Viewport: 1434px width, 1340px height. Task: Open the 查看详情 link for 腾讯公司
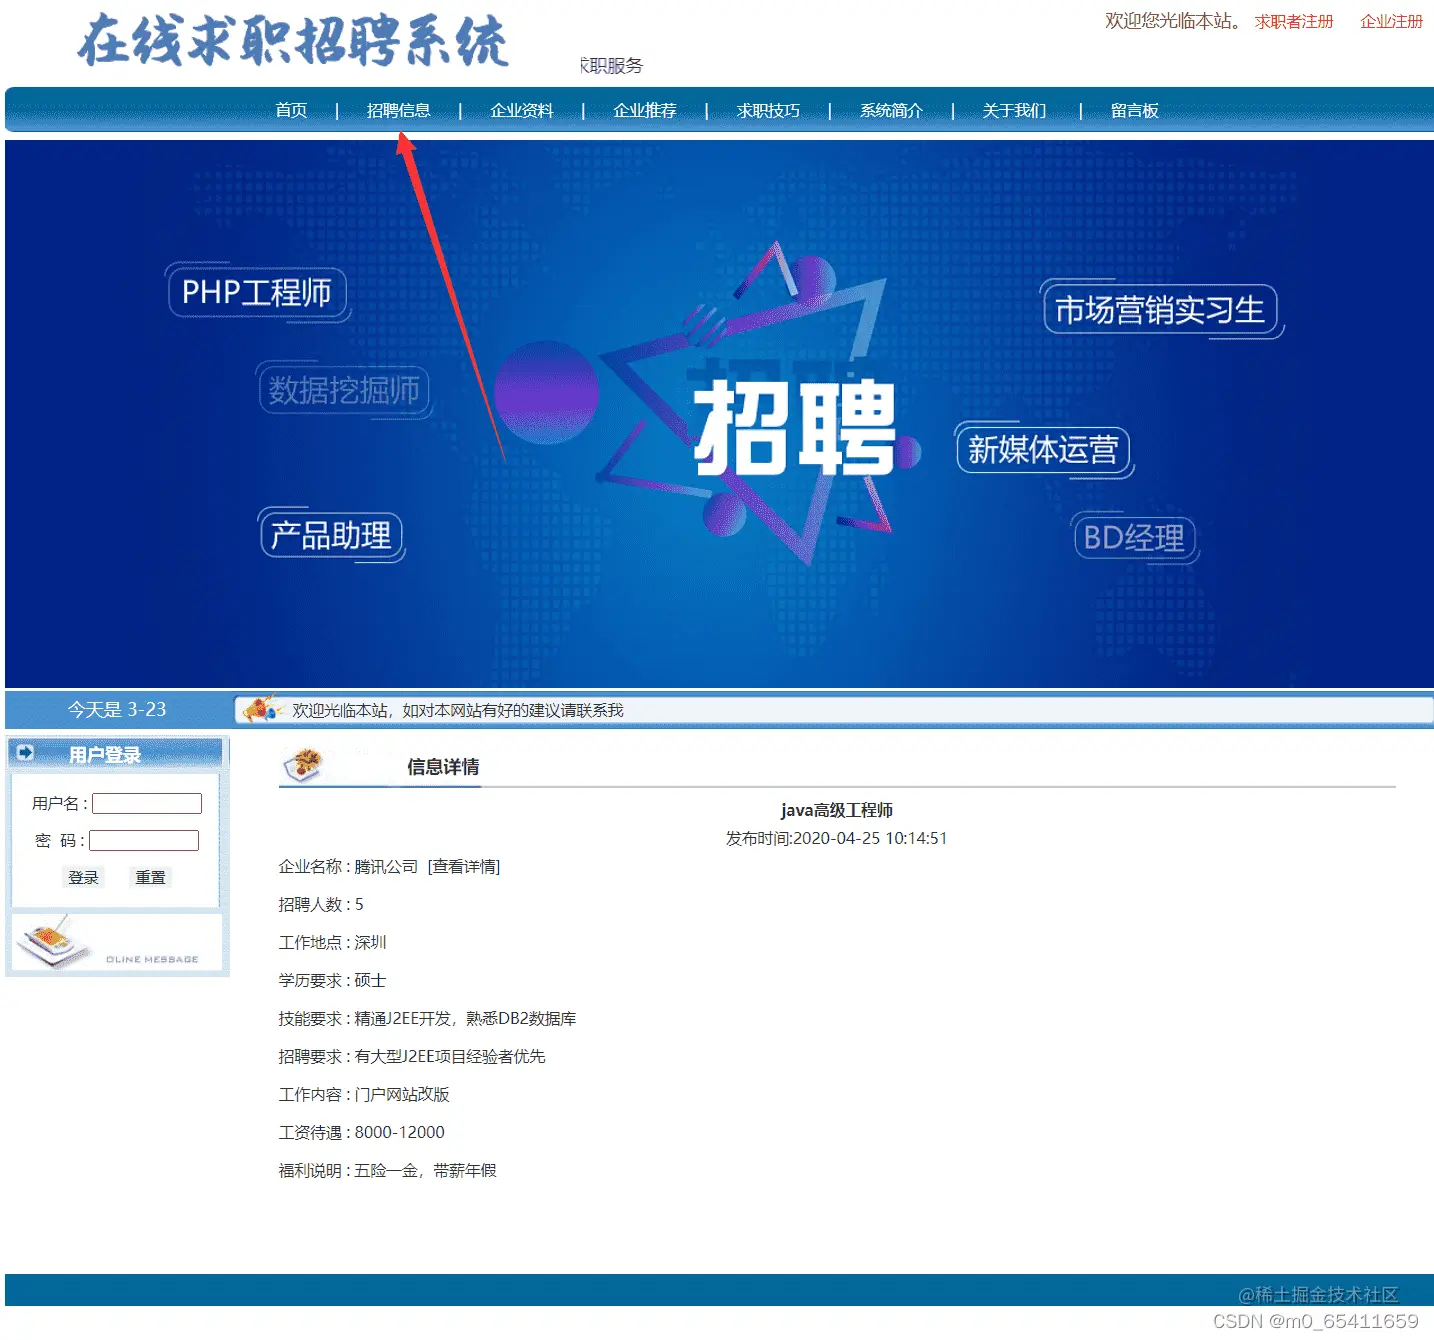465,866
